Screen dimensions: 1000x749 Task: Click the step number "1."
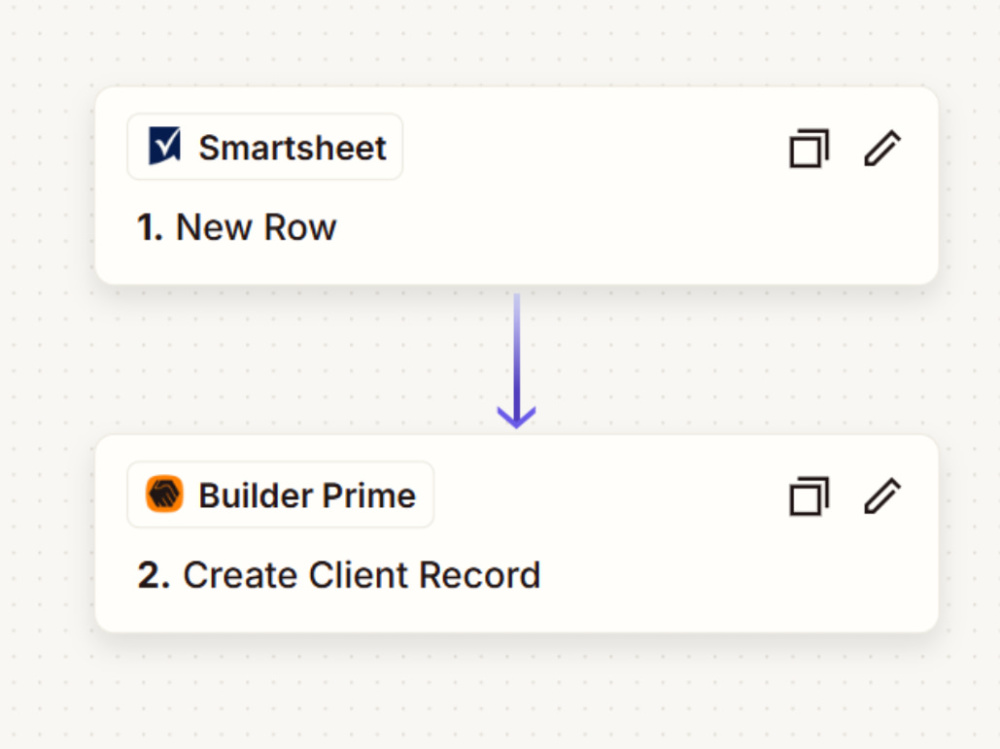pyautogui.click(x=151, y=228)
